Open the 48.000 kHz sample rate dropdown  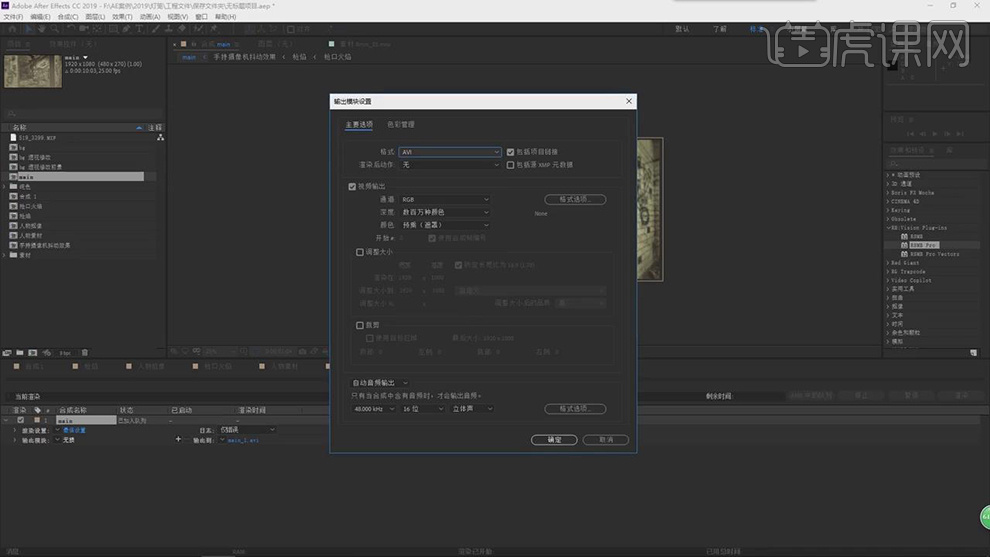click(375, 409)
